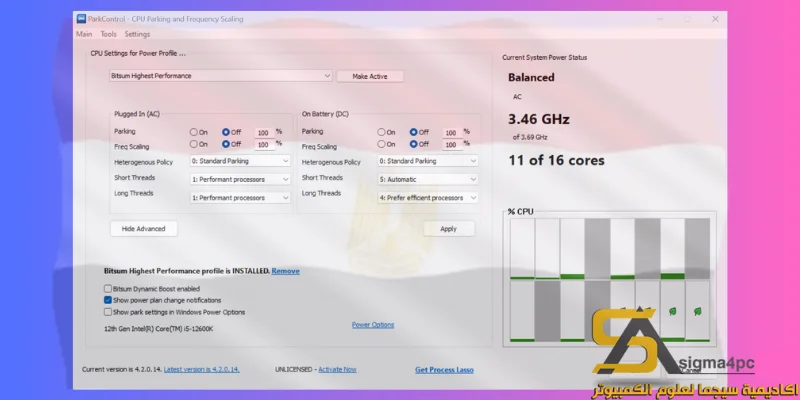Image resolution: width=800 pixels, height=400 pixels.
Task: Click the On Battery (DC) group label
Action: pos(325,114)
